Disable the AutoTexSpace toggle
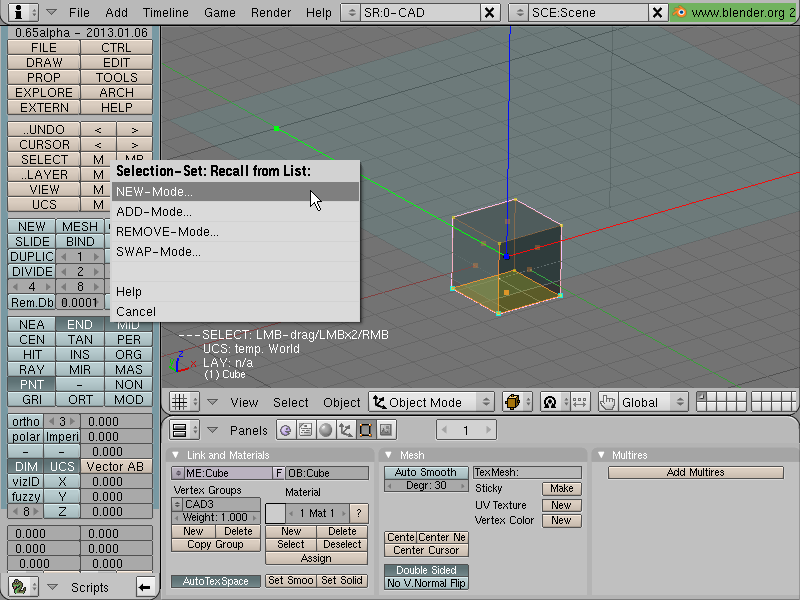Image resolution: width=800 pixels, height=600 pixels. pos(216,581)
